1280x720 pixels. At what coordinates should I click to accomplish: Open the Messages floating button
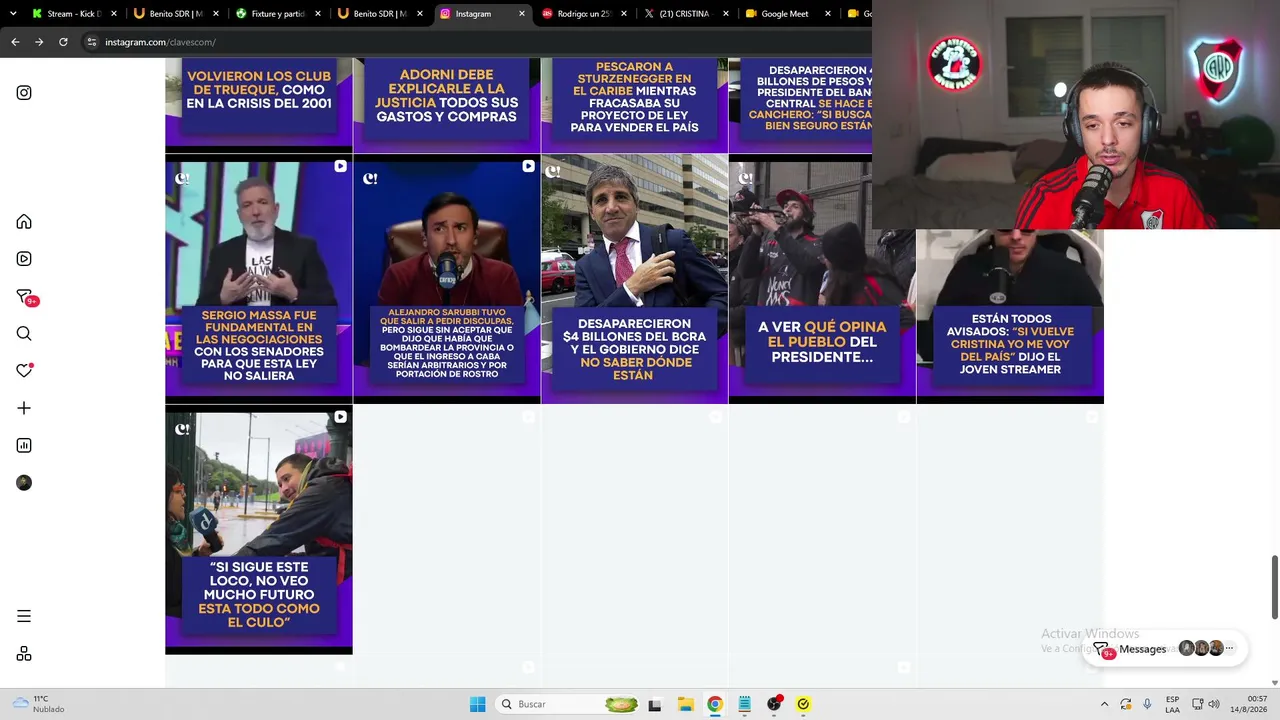(1165, 649)
